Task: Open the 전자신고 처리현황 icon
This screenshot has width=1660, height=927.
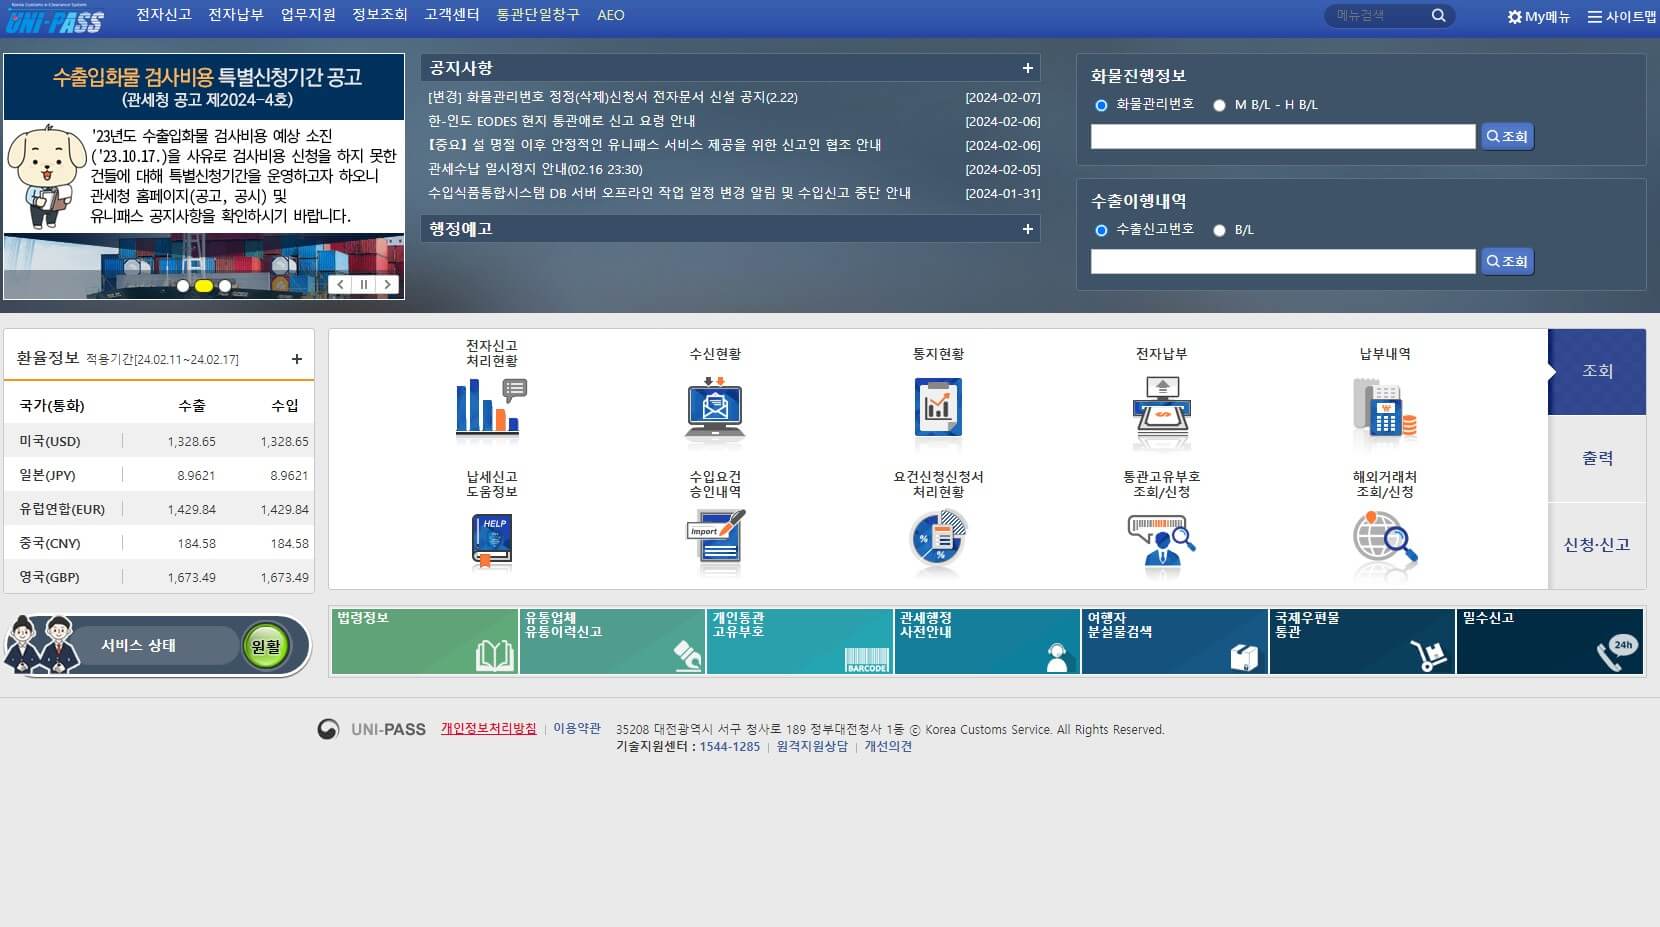Action: click(487, 408)
